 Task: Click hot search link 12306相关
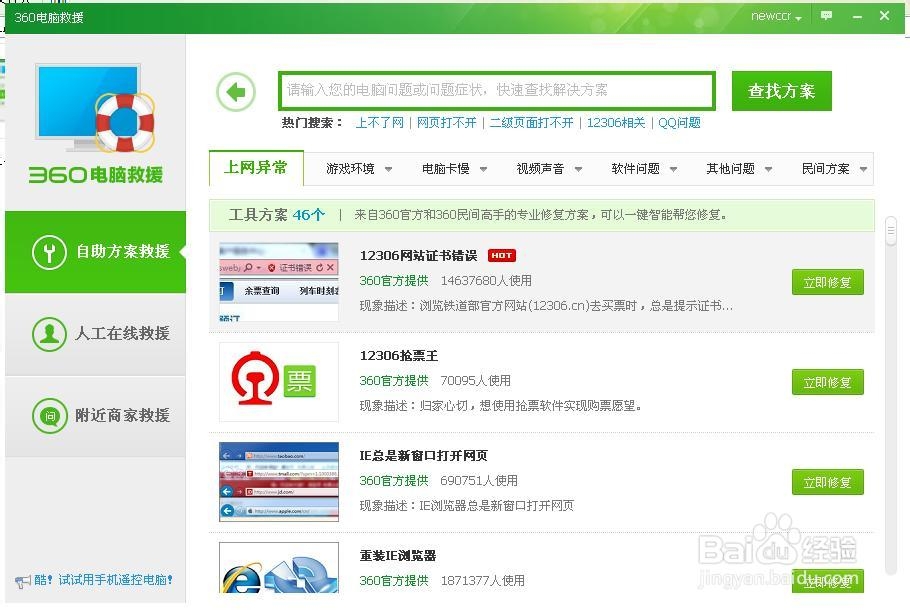pos(616,123)
